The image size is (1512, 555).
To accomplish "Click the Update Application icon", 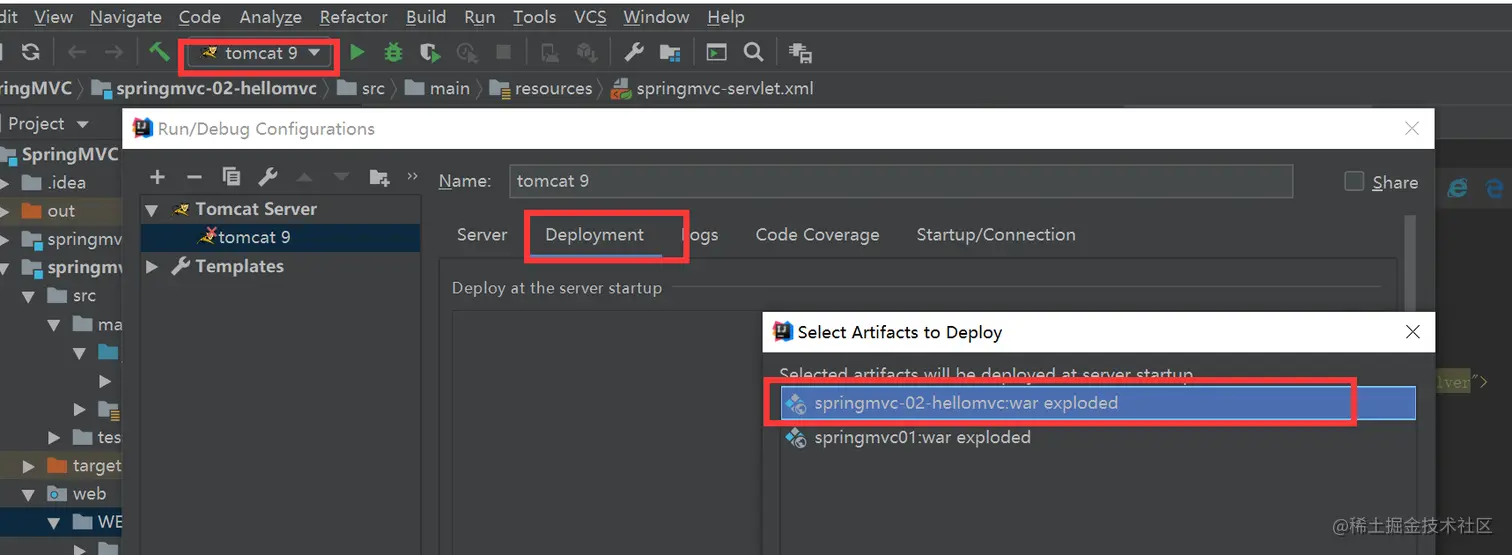I will point(550,52).
